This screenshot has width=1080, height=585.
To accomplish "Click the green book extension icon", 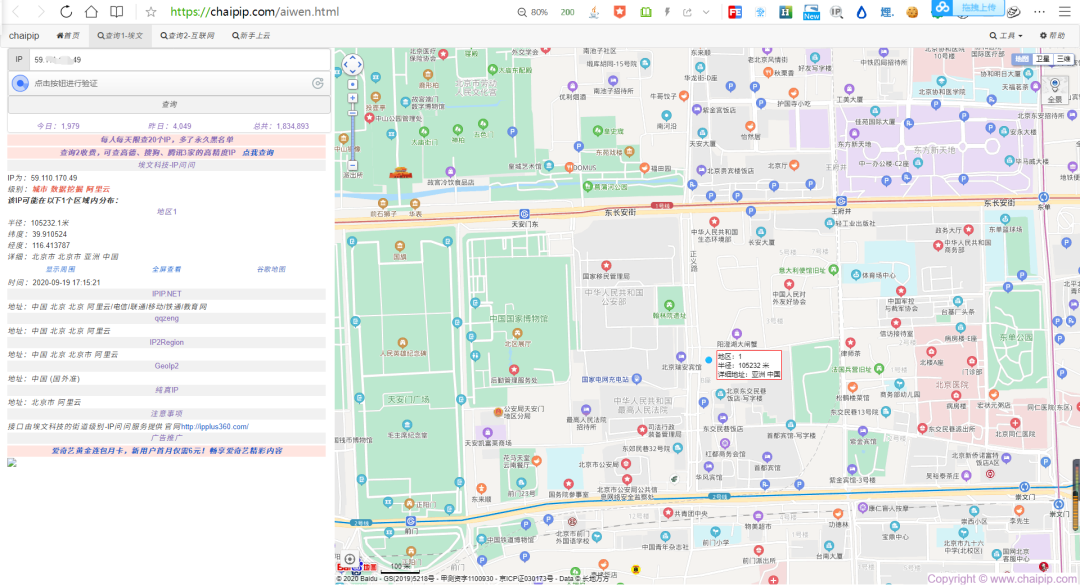I will pyautogui.click(x=645, y=12).
